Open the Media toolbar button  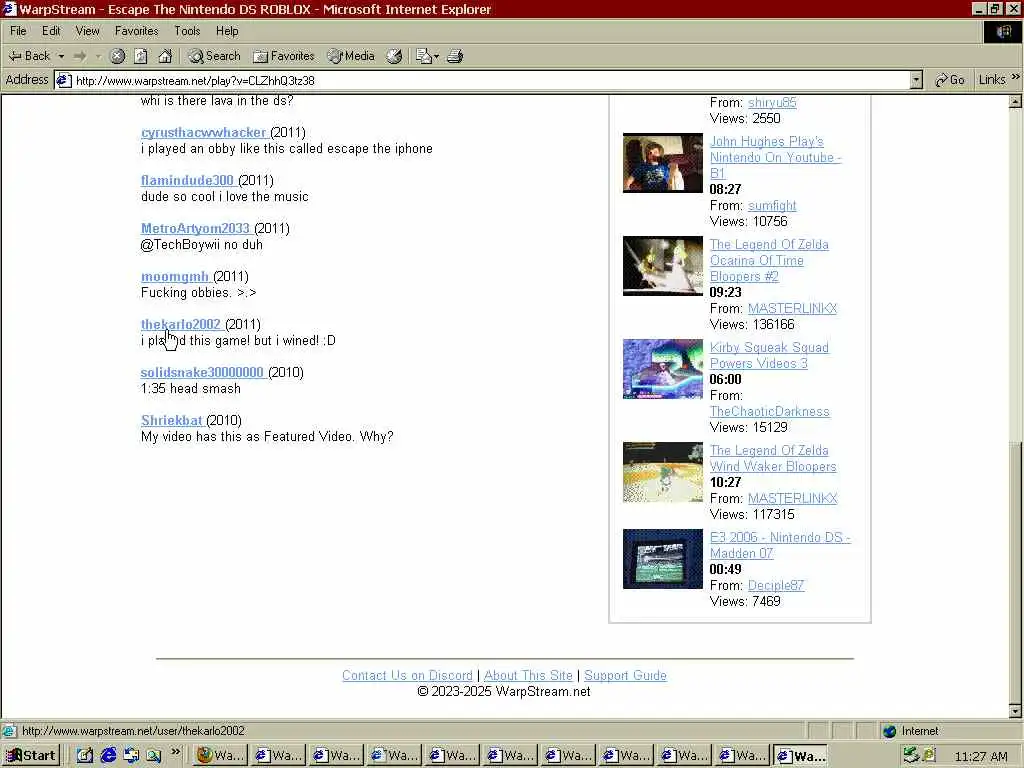click(351, 56)
